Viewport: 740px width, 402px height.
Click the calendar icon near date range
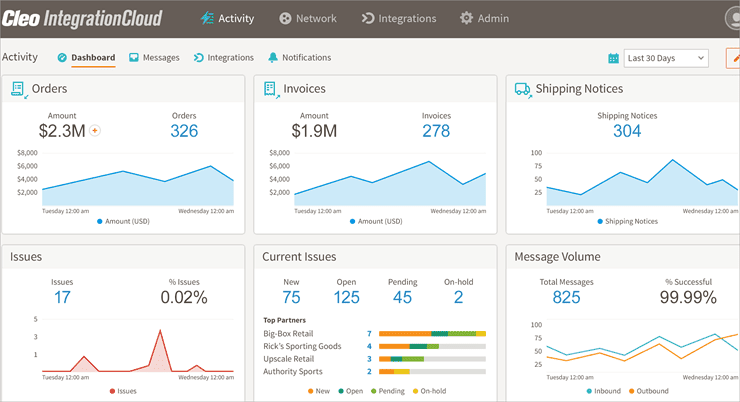coord(613,58)
